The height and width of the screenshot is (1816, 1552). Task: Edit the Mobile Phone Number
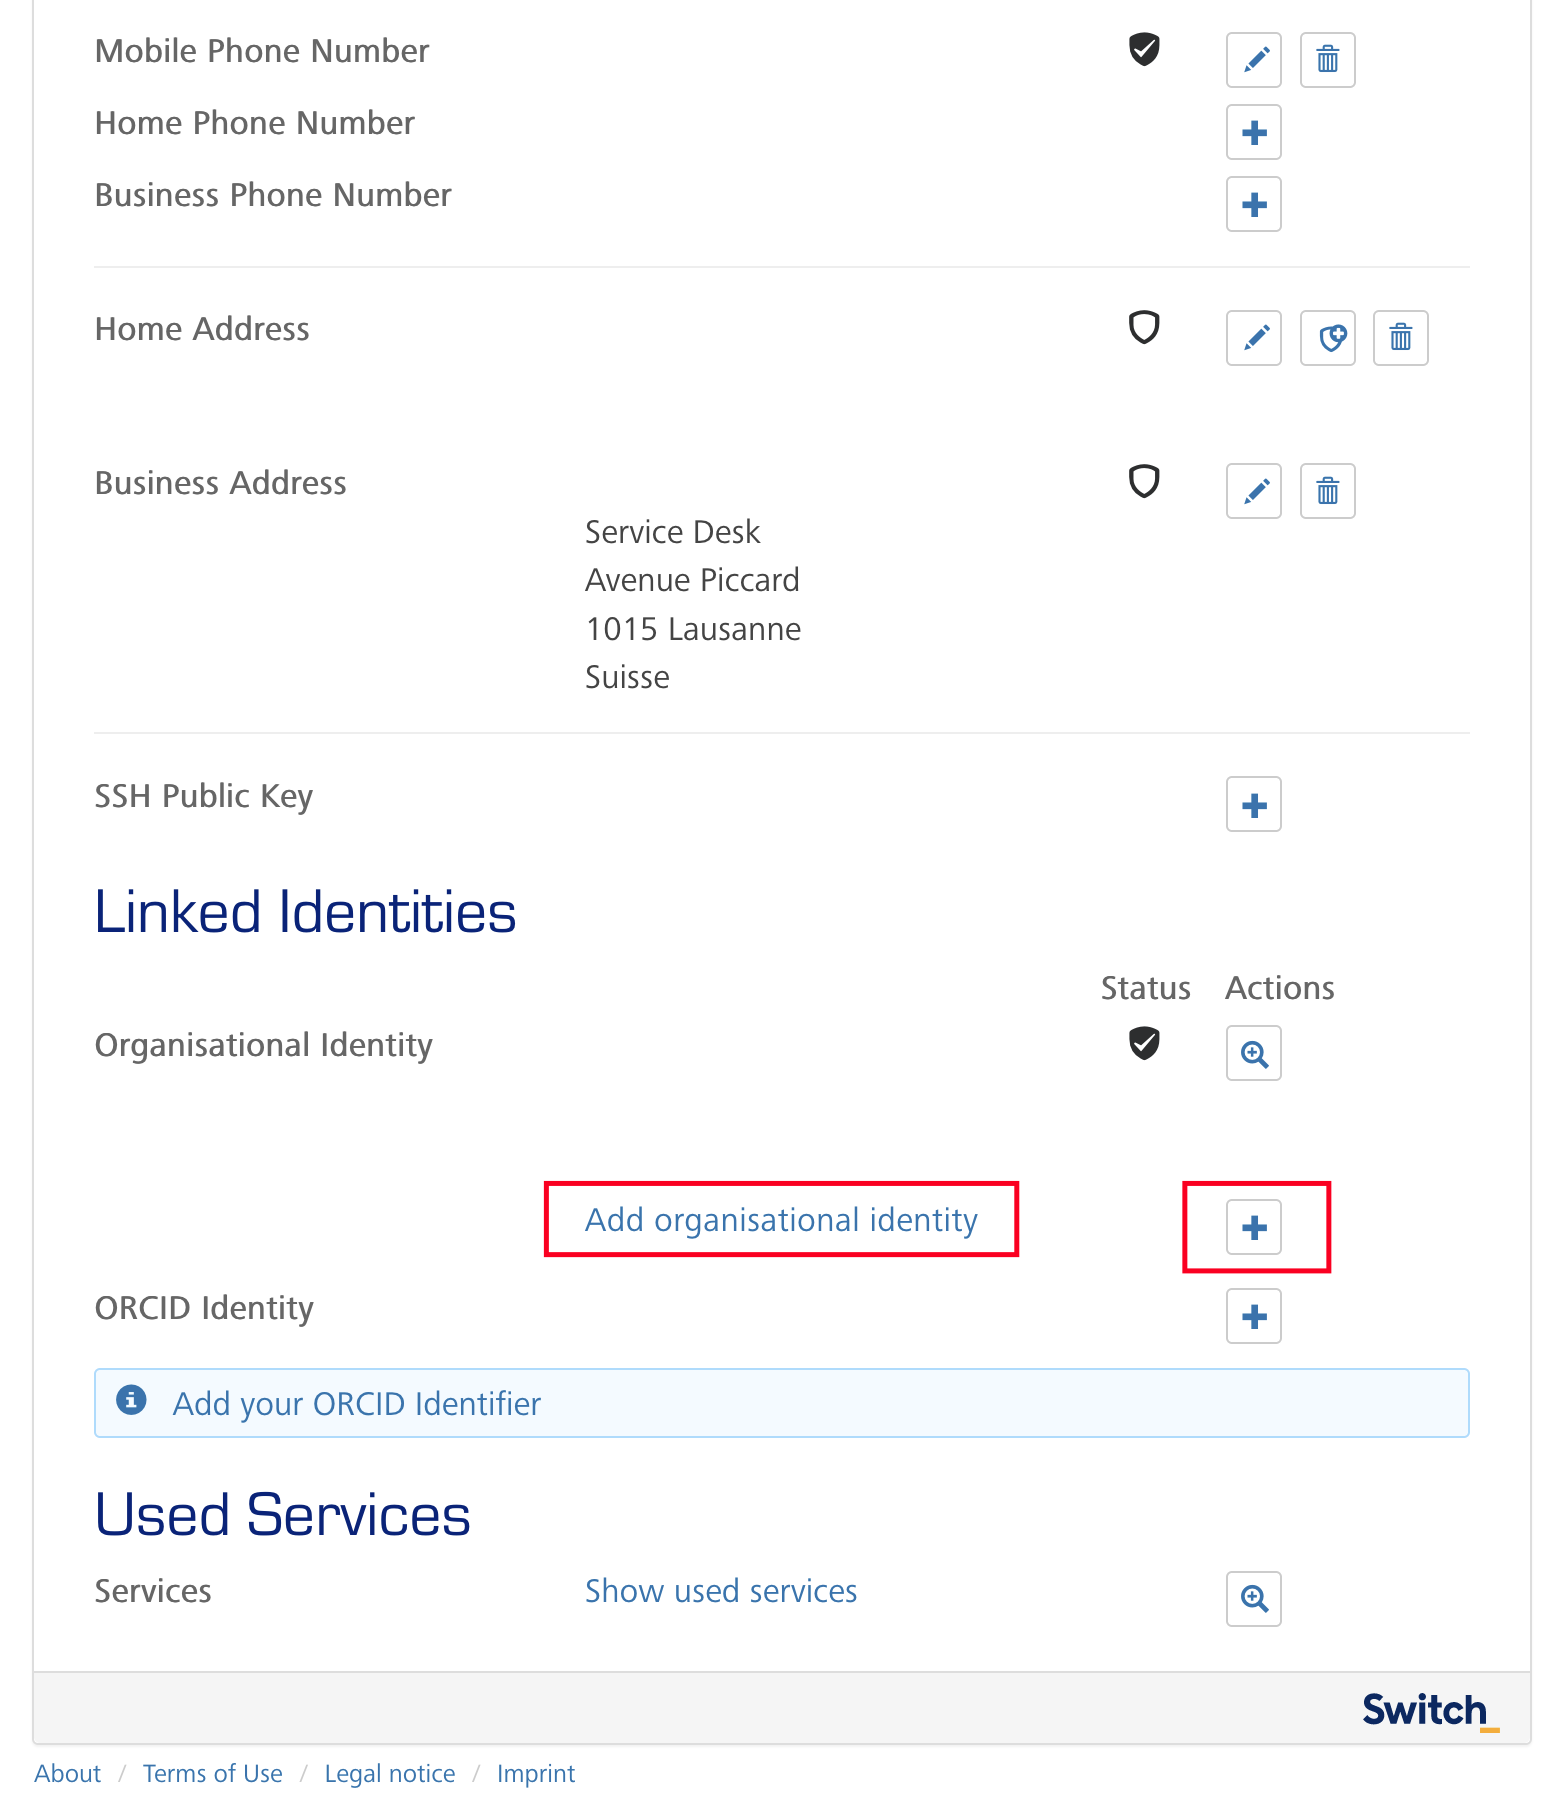click(1254, 60)
